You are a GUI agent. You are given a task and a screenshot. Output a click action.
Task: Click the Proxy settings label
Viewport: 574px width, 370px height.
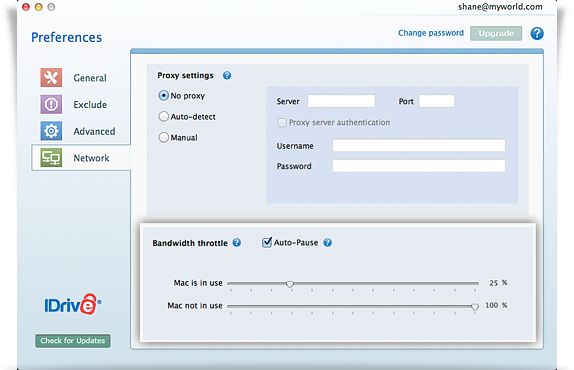(185, 75)
